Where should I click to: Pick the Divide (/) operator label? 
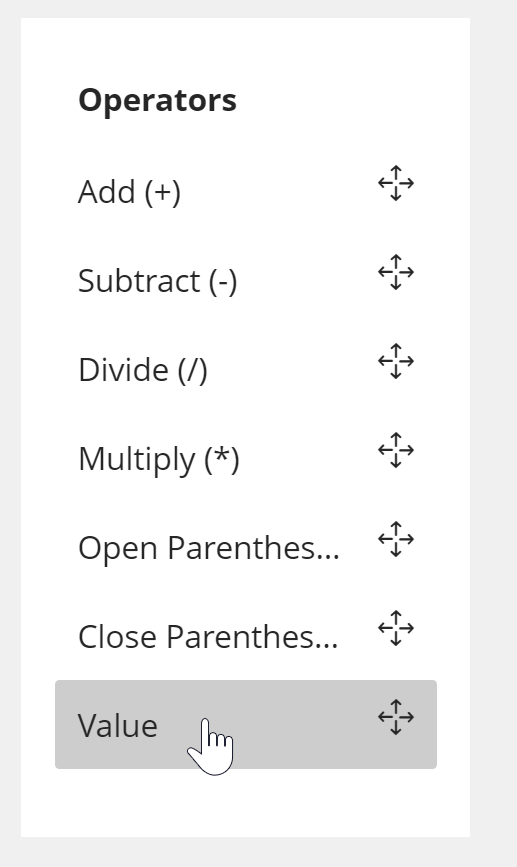(x=143, y=370)
